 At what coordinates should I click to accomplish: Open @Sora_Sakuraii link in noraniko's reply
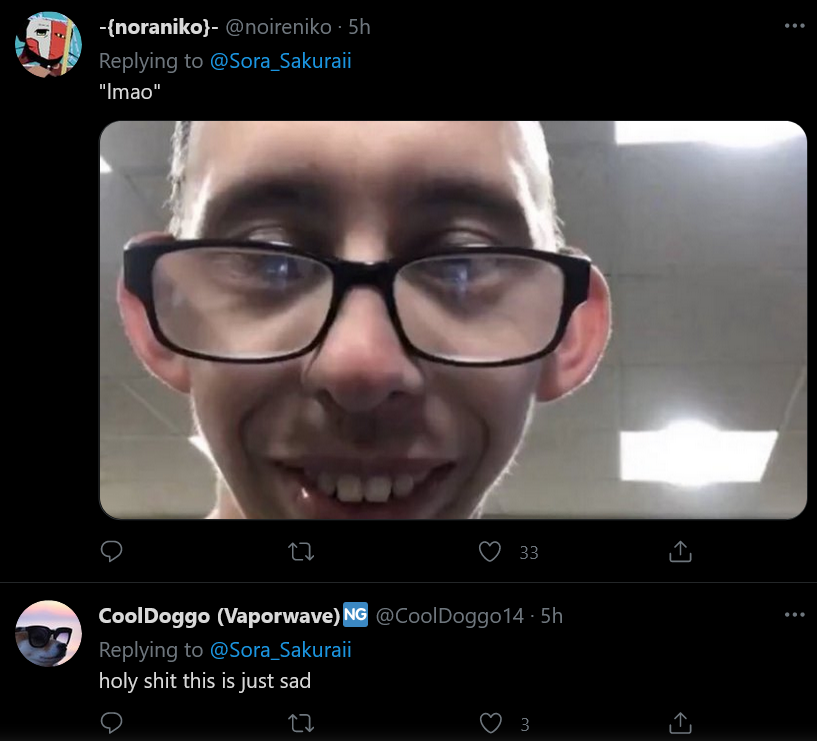[280, 61]
